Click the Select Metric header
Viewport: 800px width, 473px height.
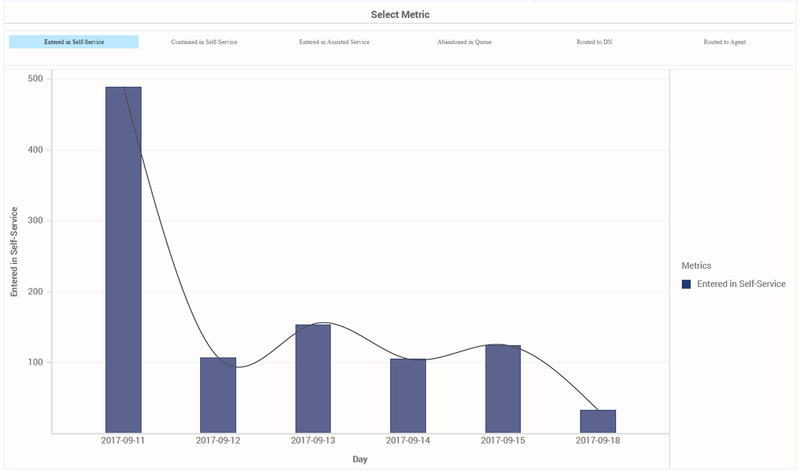[x=400, y=15]
